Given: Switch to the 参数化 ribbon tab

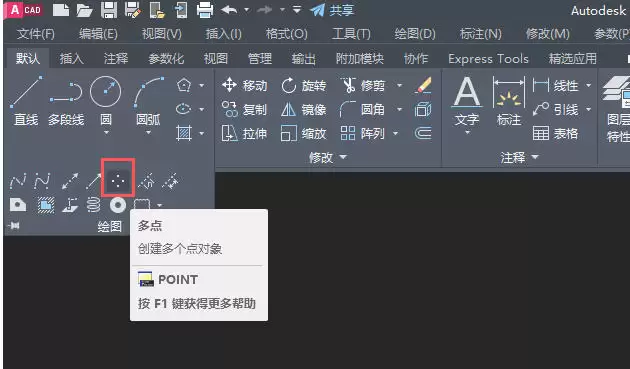Looking at the screenshot, I should [x=166, y=59].
